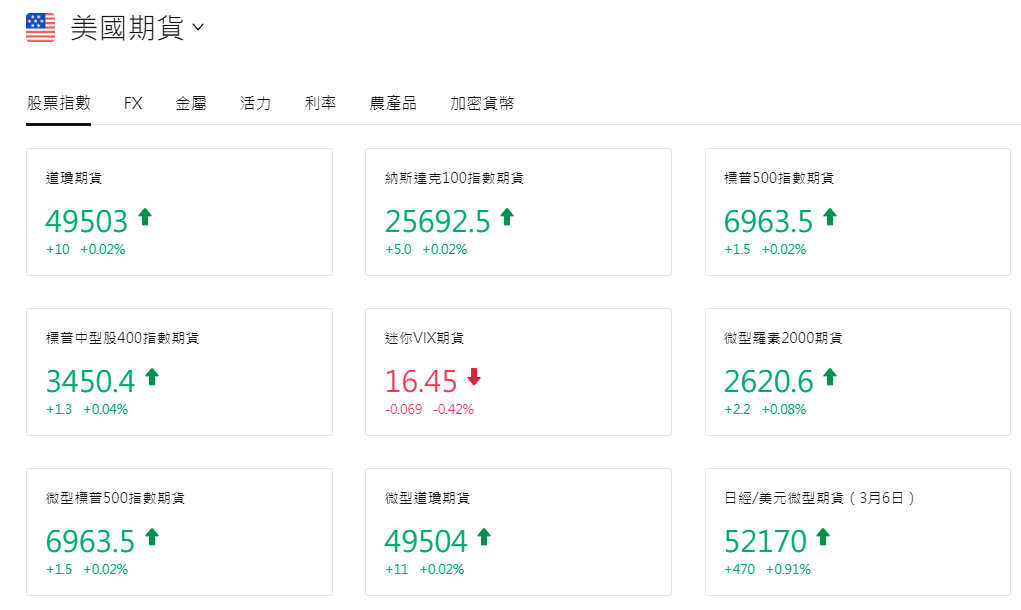
Task: Select the 利率 tab
Action: [319, 102]
